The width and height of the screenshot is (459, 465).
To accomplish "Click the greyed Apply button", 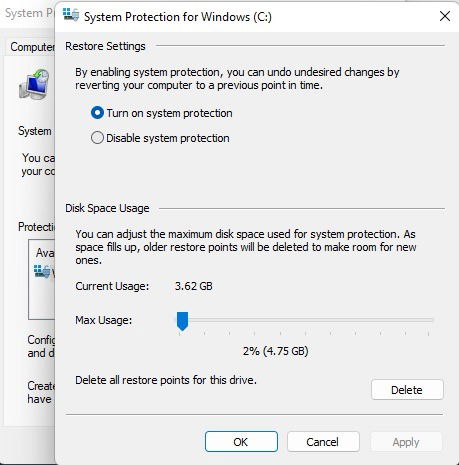I will pos(406,442).
